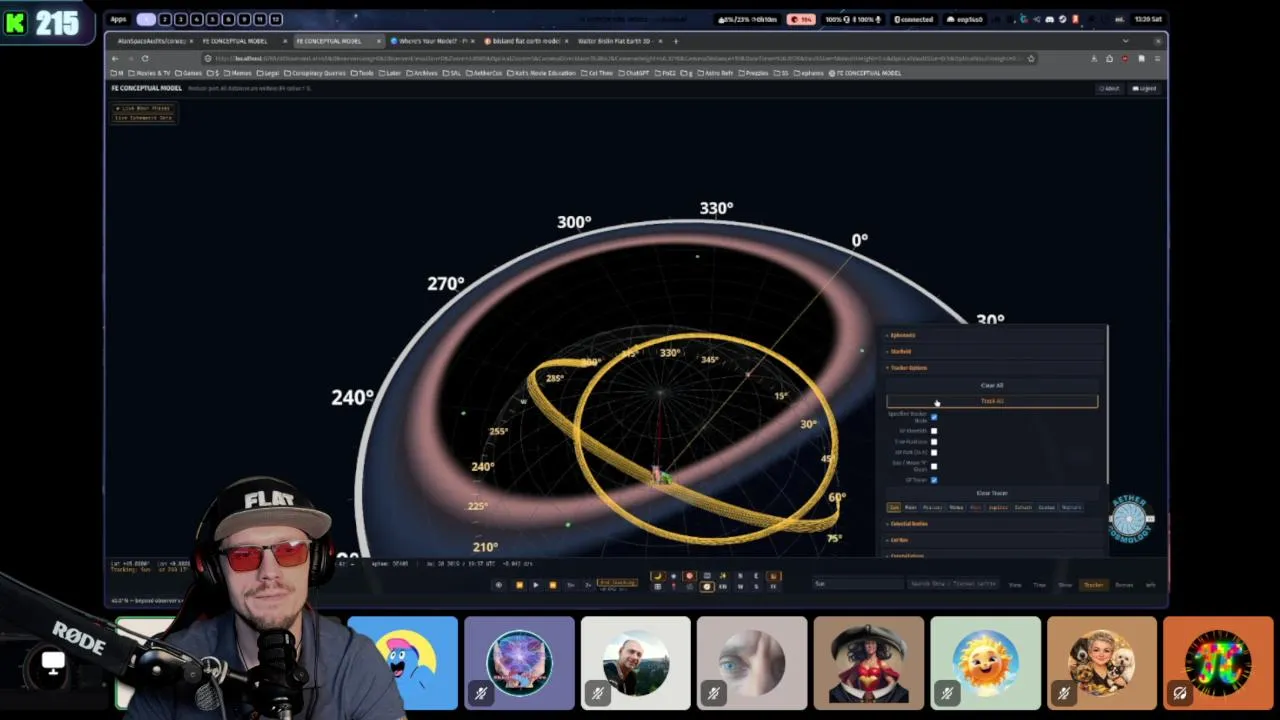The height and width of the screenshot is (720, 1280).
Task: Select the Saturn tracker button
Action: 1023,507
